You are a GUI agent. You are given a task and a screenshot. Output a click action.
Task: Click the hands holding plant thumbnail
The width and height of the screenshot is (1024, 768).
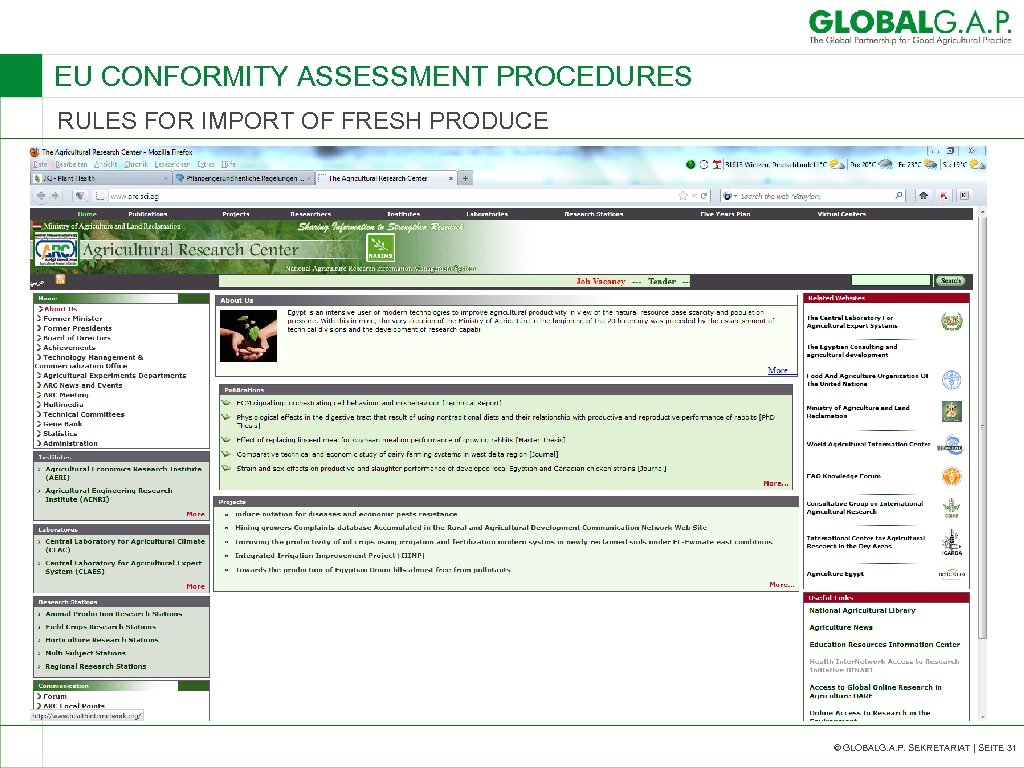(x=248, y=336)
